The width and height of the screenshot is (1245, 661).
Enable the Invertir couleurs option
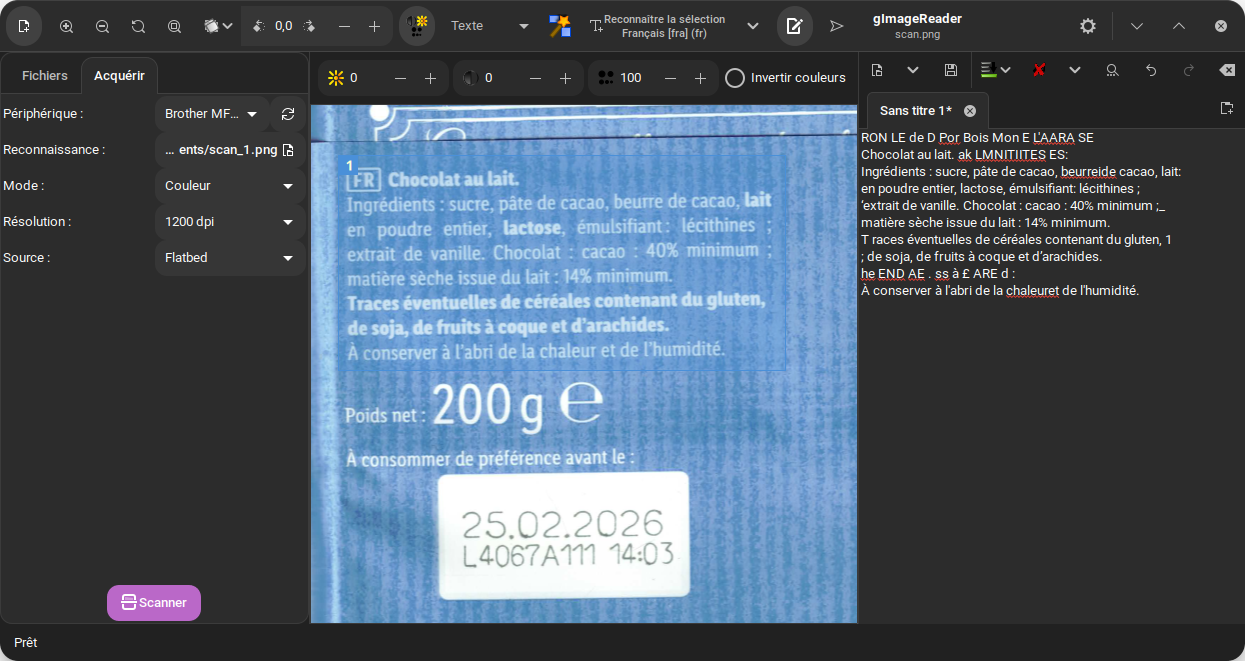tap(735, 78)
